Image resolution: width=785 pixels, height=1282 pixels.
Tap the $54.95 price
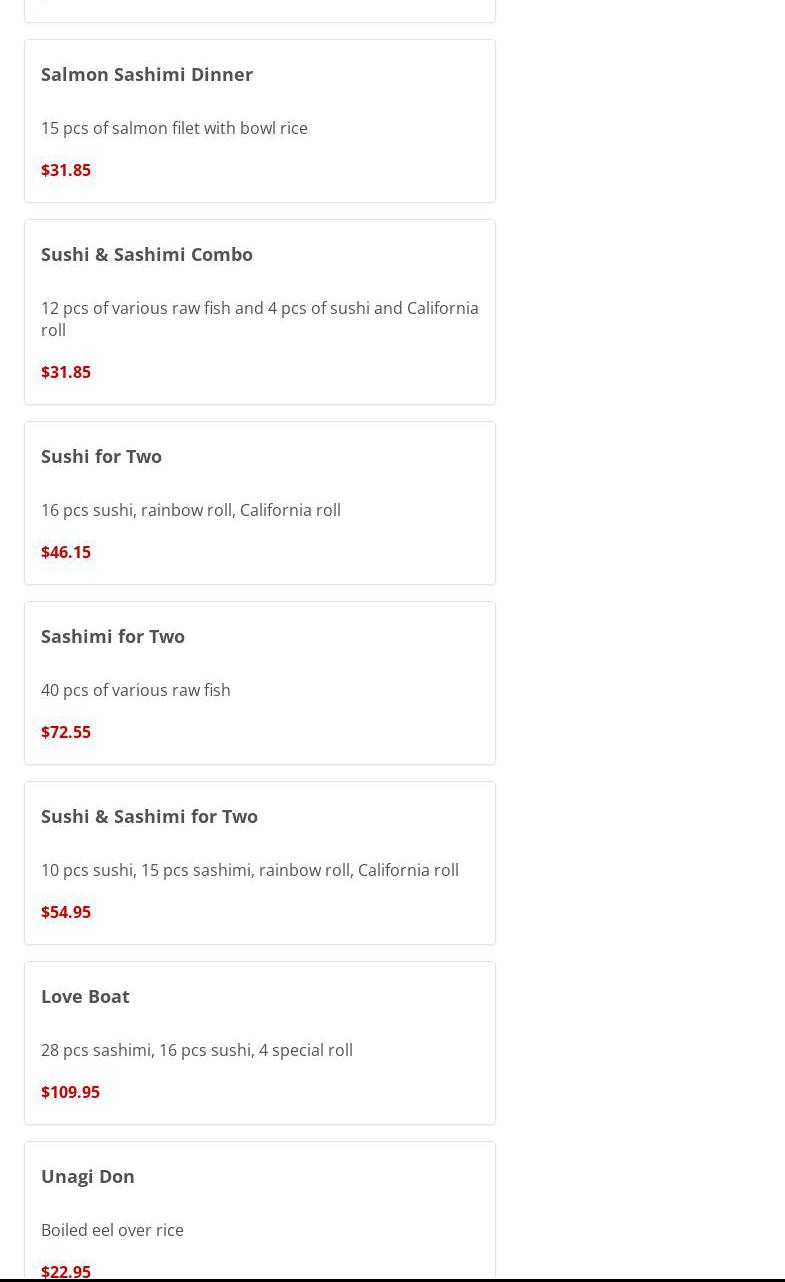[x=66, y=912]
